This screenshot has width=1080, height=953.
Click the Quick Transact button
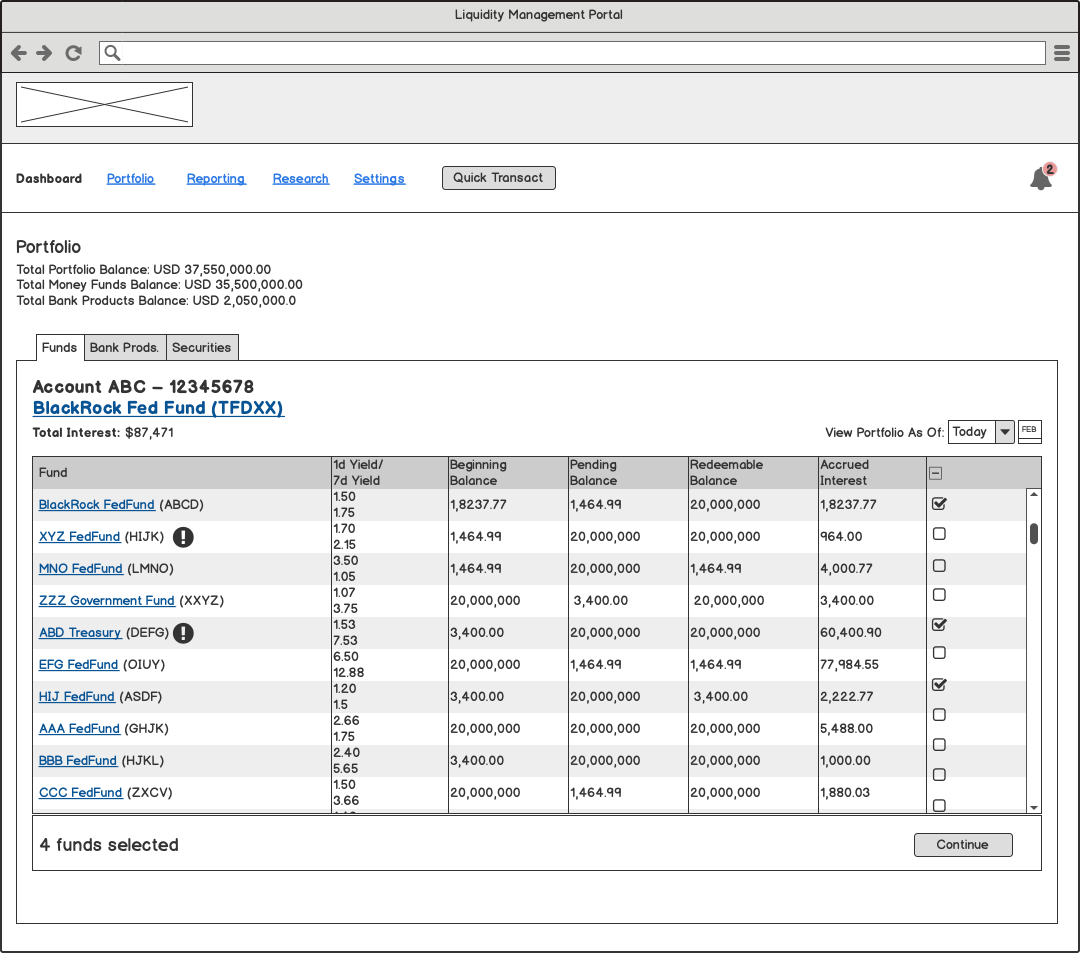pyautogui.click(x=499, y=178)
